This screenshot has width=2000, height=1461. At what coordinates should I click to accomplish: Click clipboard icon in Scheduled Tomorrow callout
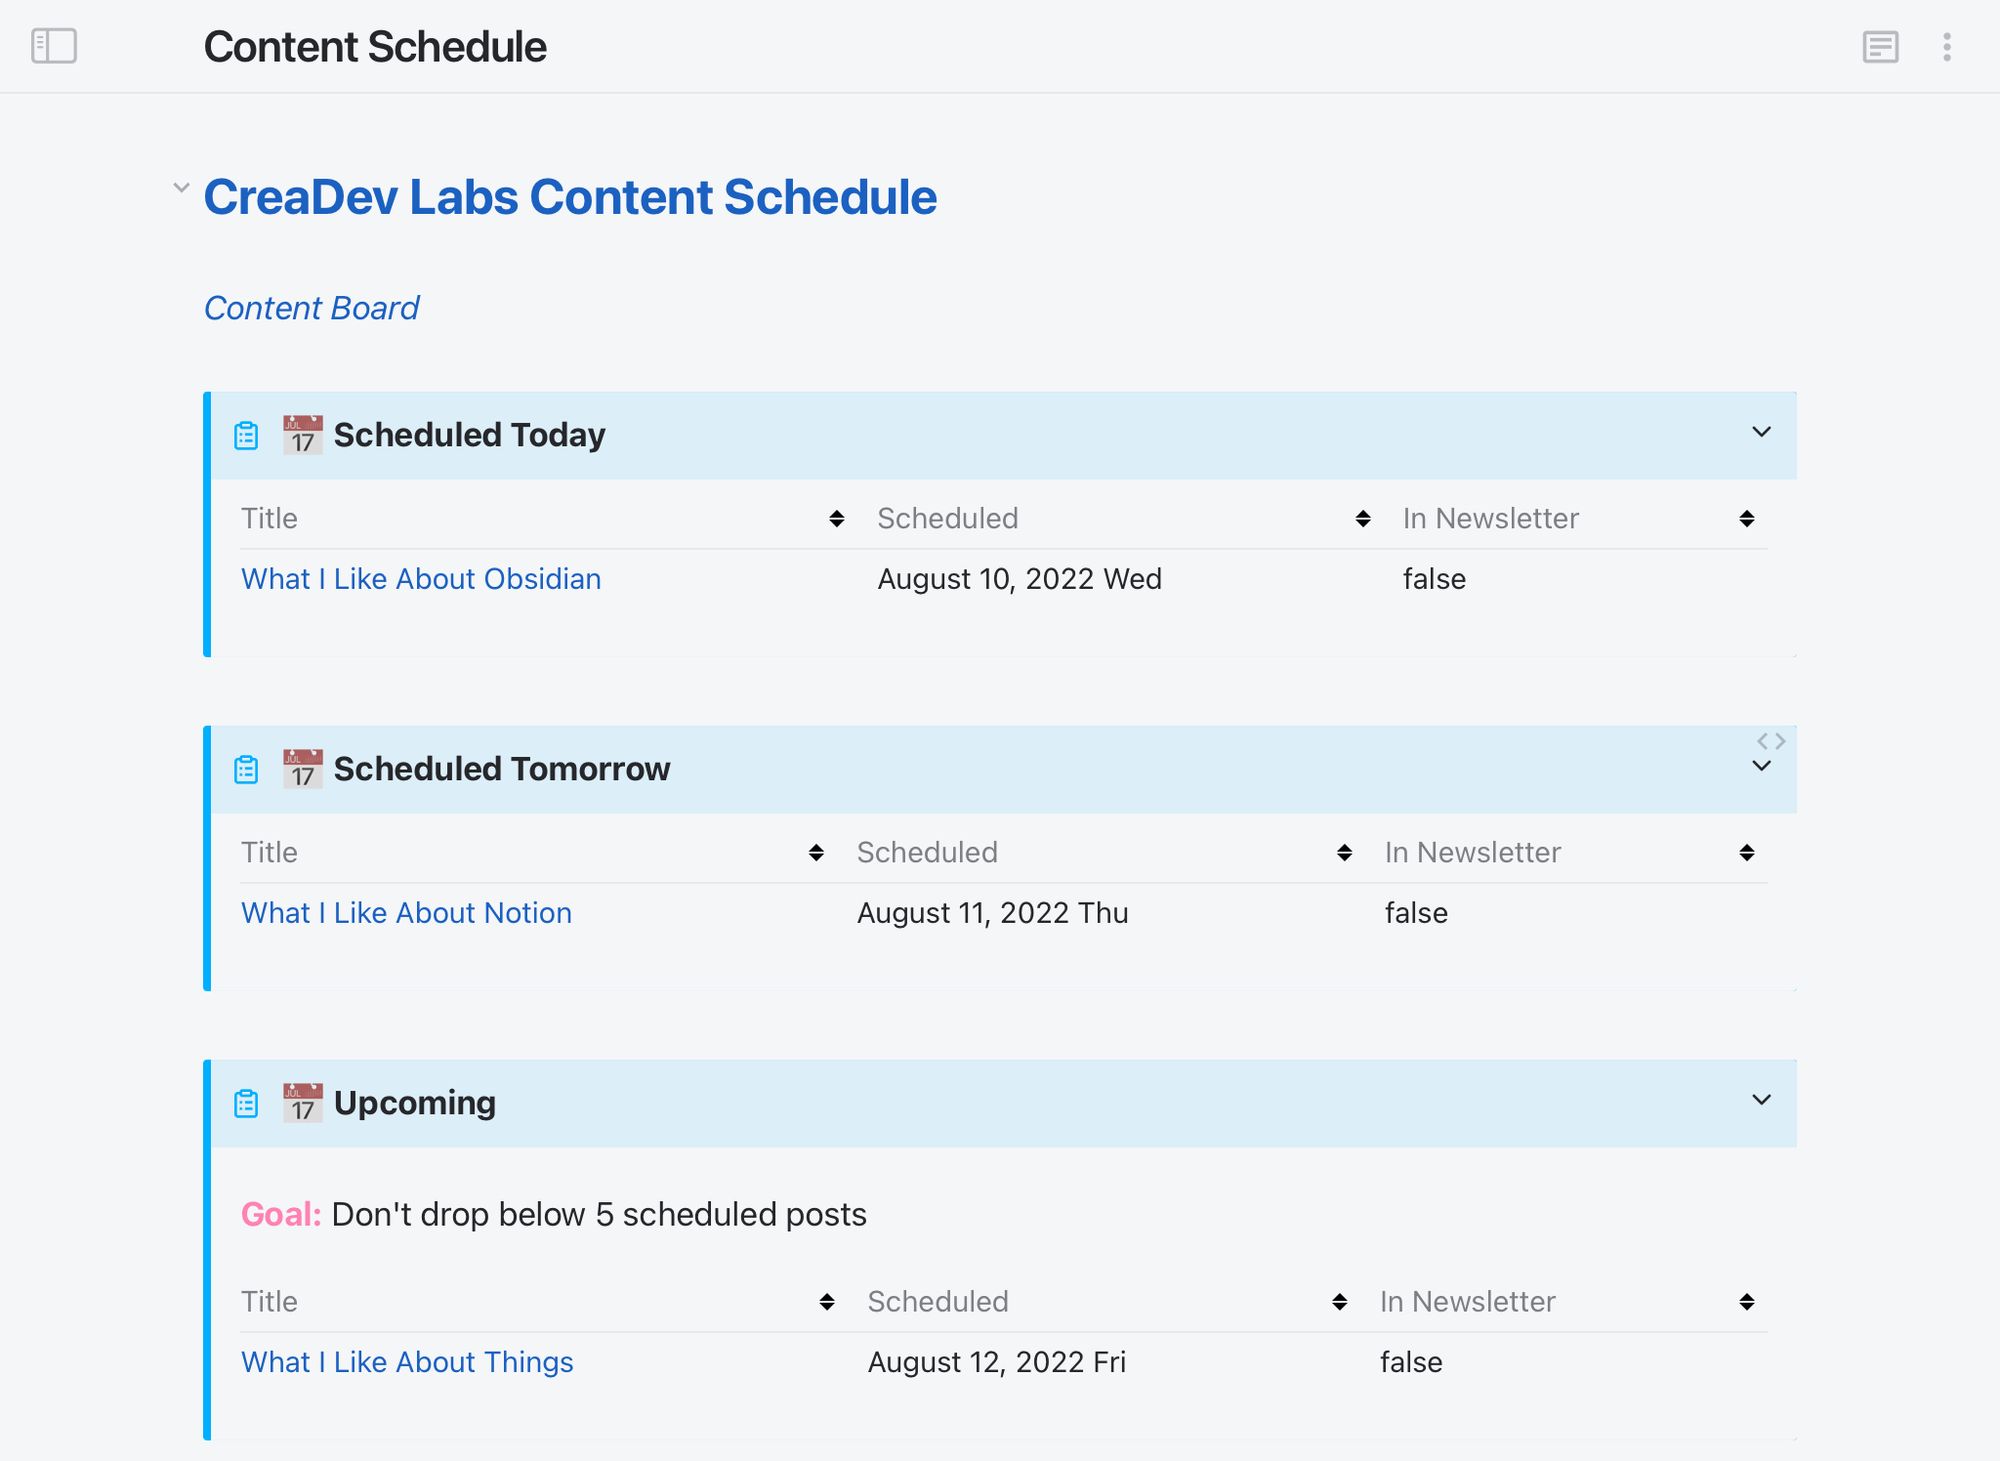(x=246, y=769)
